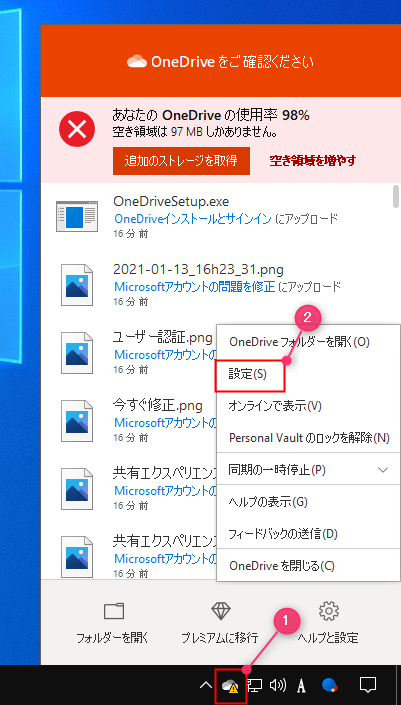Click the speaker volume icon in the taskbar

point(277,685)
